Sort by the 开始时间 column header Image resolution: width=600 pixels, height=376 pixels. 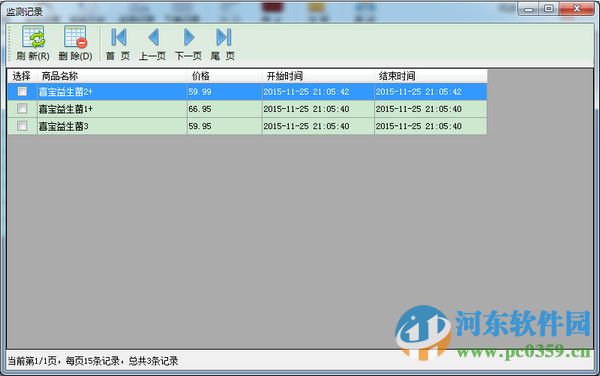pyautogui.click(x=318, y=76)
